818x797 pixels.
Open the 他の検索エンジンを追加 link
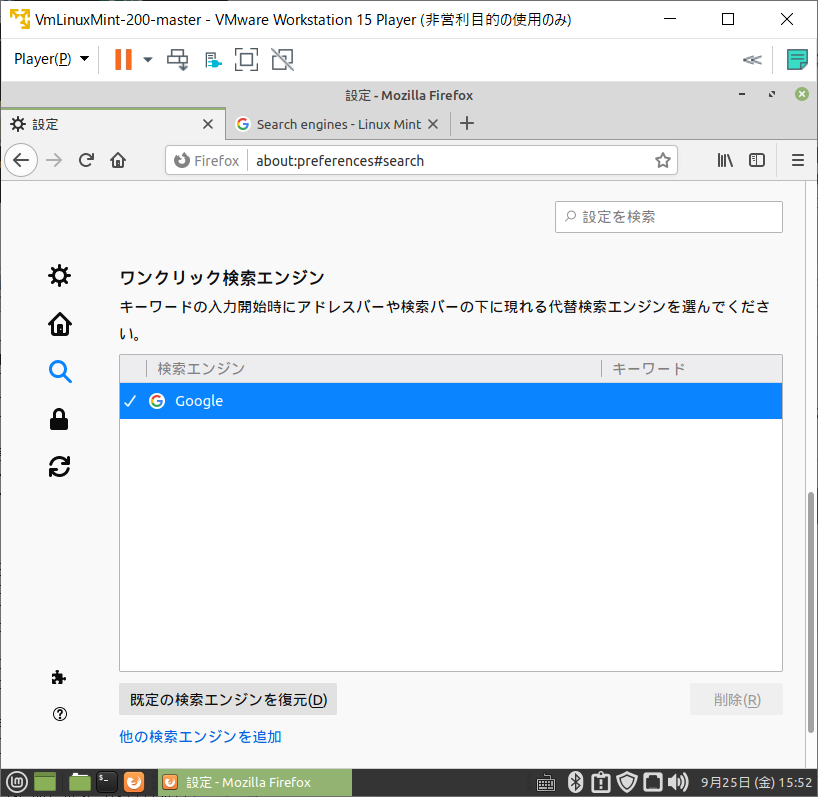point(200,736)
